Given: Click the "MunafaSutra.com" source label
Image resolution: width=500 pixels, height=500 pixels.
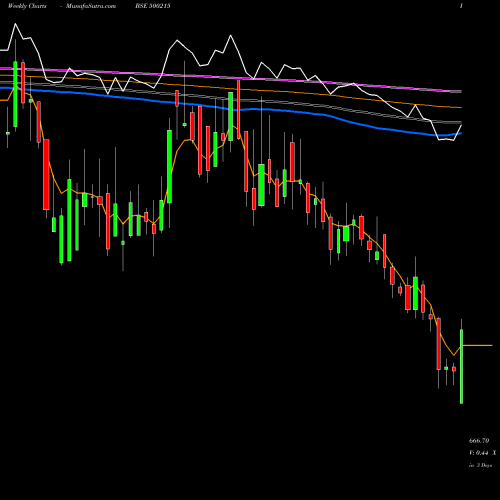Looking at the screenshot, I should [x=91, y=6].
